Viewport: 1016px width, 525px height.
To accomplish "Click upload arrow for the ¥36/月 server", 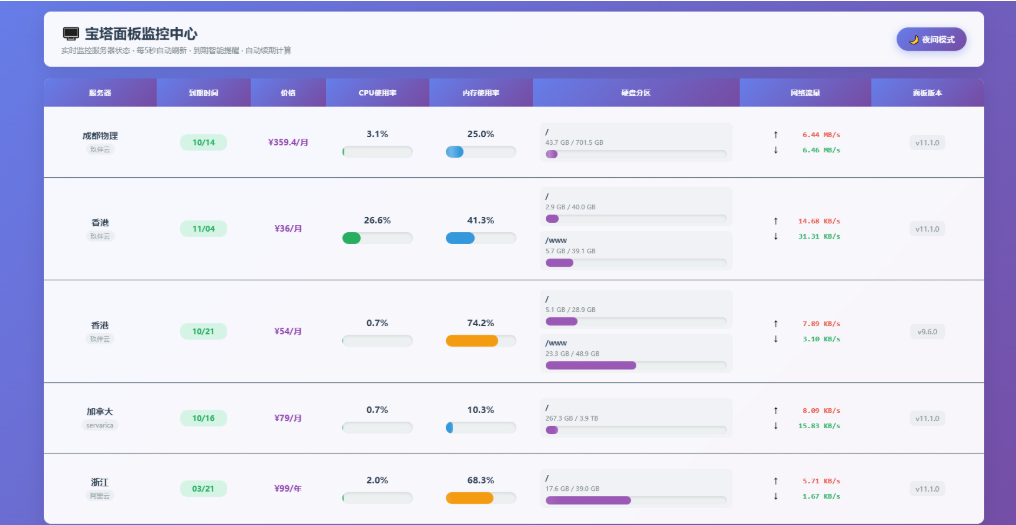I will pyautogui.click(x=775, y=221).
